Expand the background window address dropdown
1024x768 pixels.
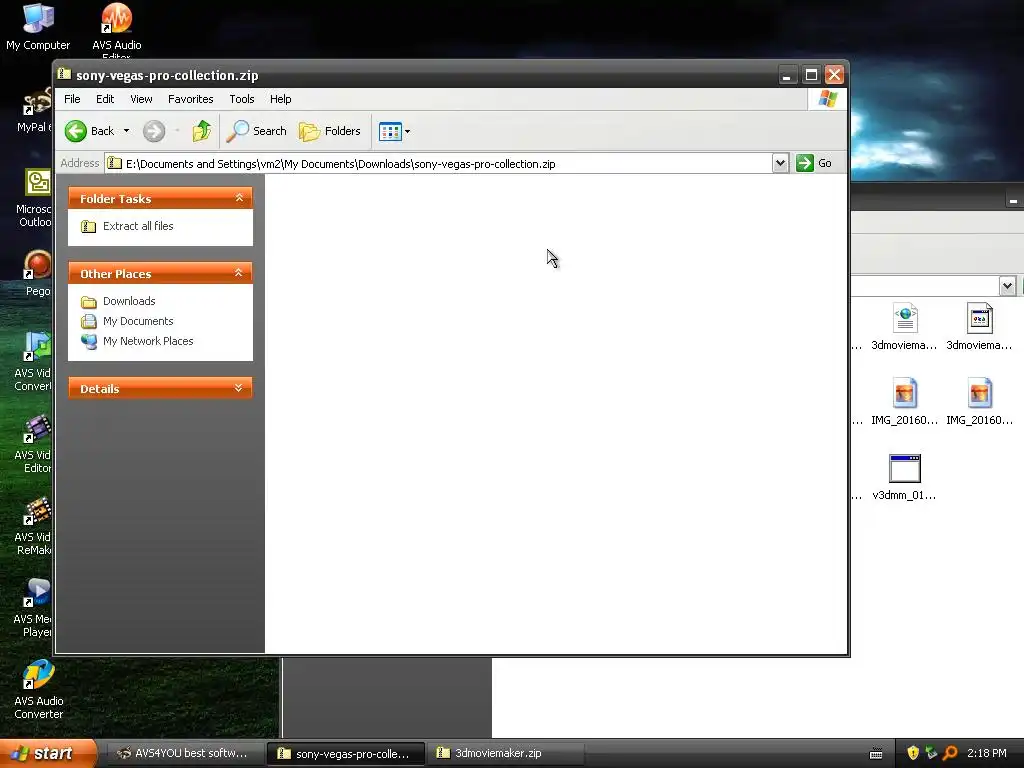coord(1007,285)
